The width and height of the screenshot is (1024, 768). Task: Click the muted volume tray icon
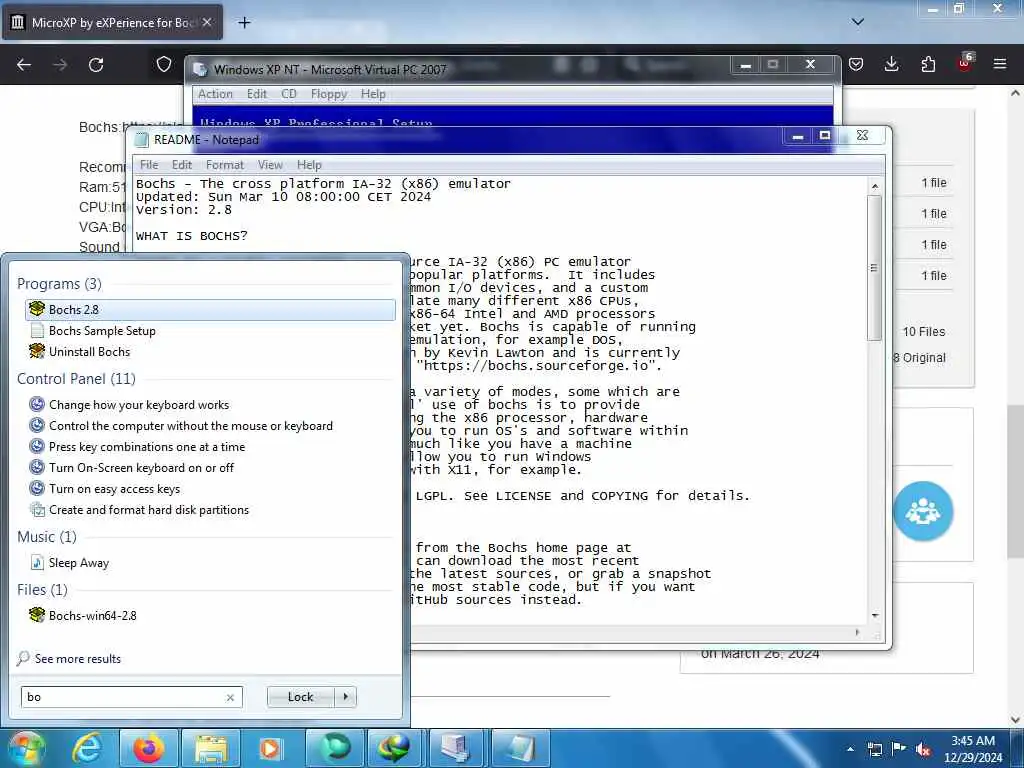pyautogui.click(x=923, y=750)
